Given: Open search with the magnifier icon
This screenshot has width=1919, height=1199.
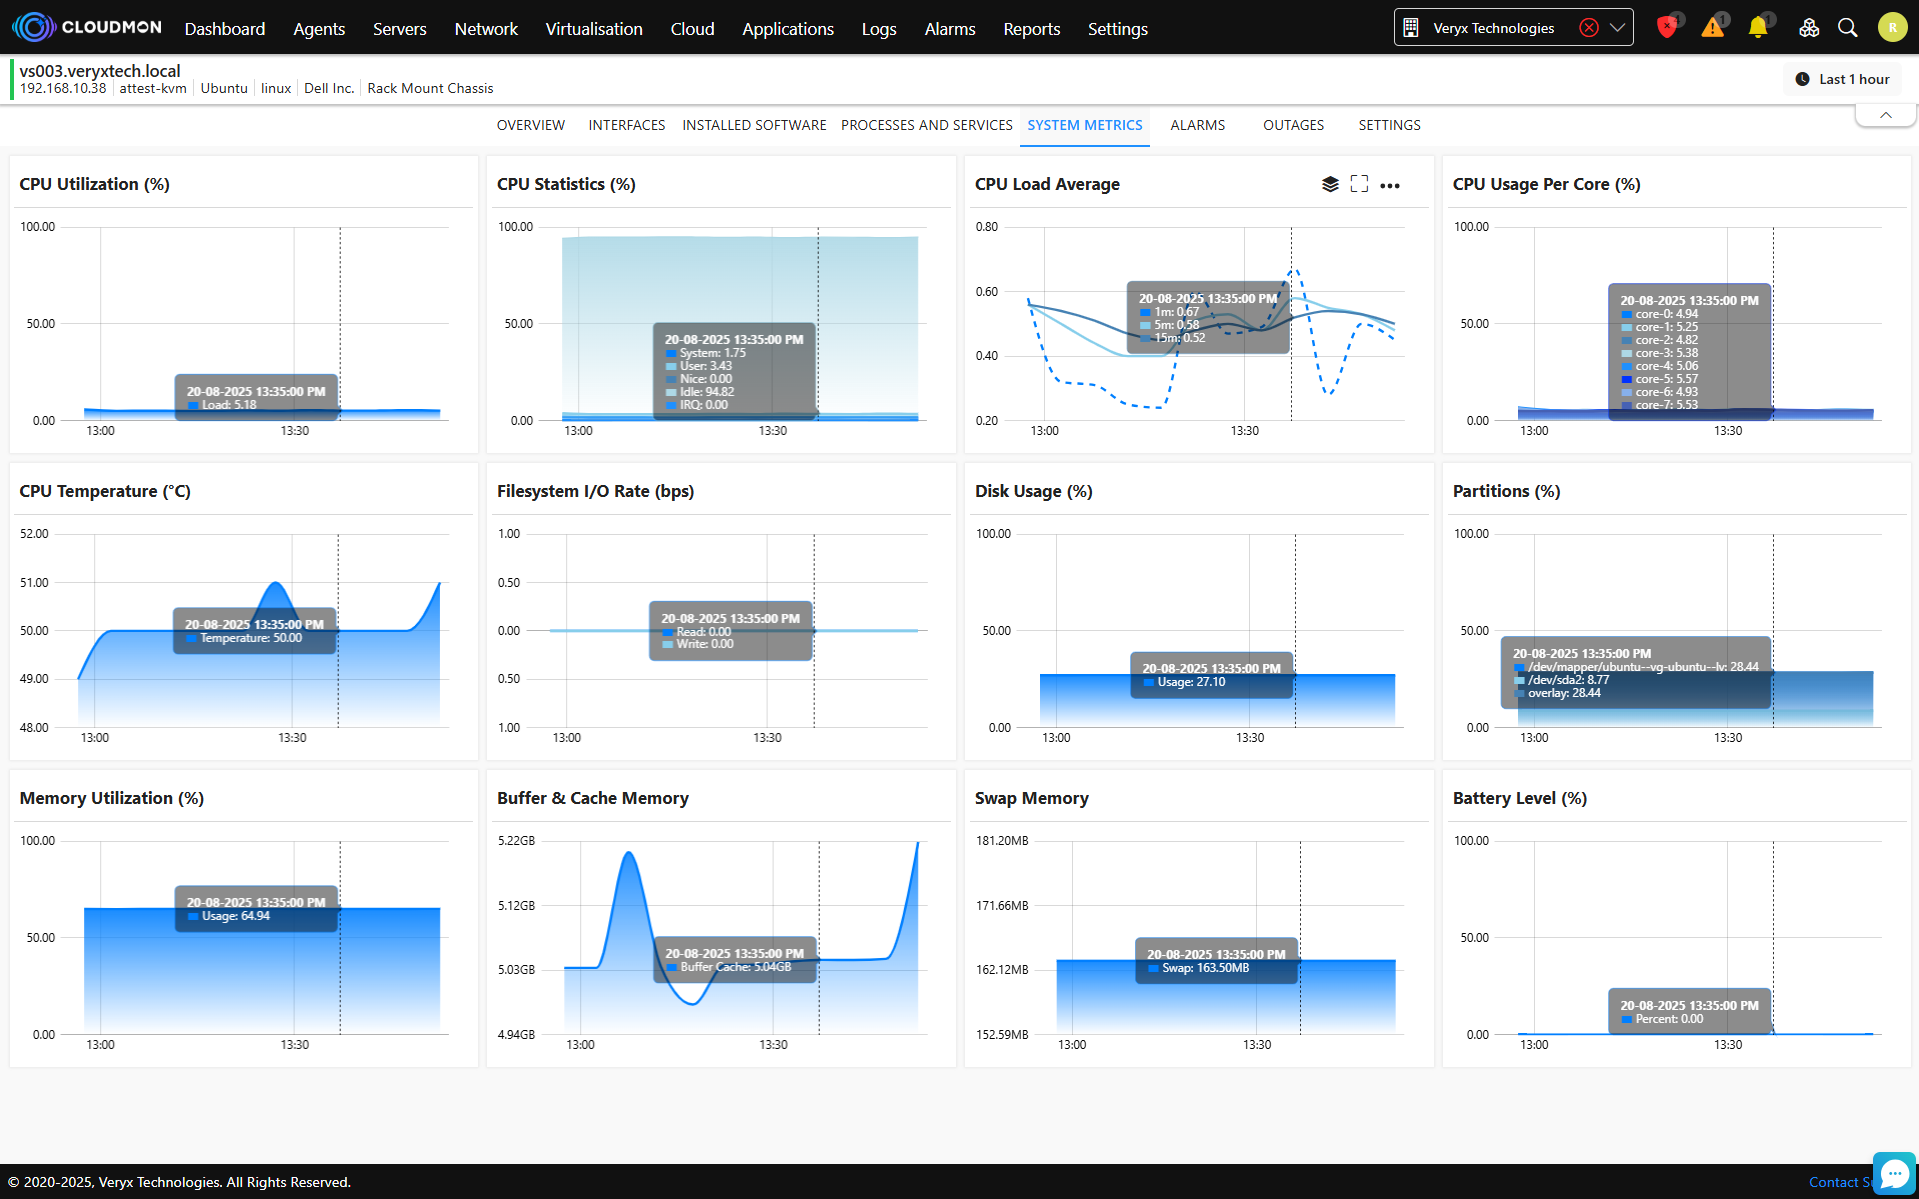Looking at the screenshot, I should coord(1848,28).
